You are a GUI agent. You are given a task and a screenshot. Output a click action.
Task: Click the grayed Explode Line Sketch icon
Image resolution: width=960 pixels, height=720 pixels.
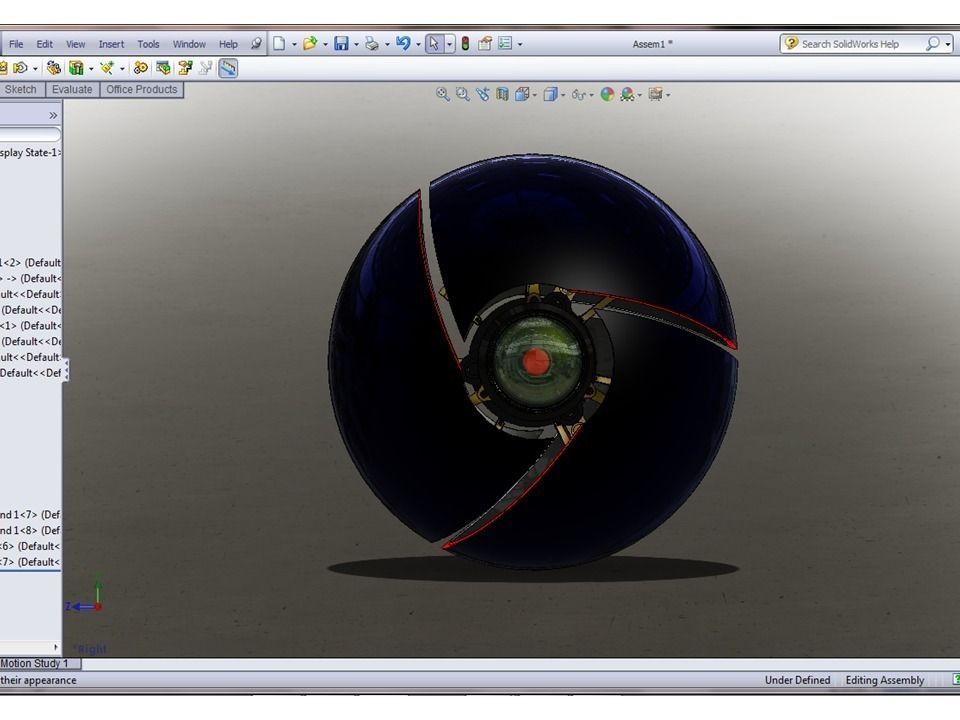206,68
